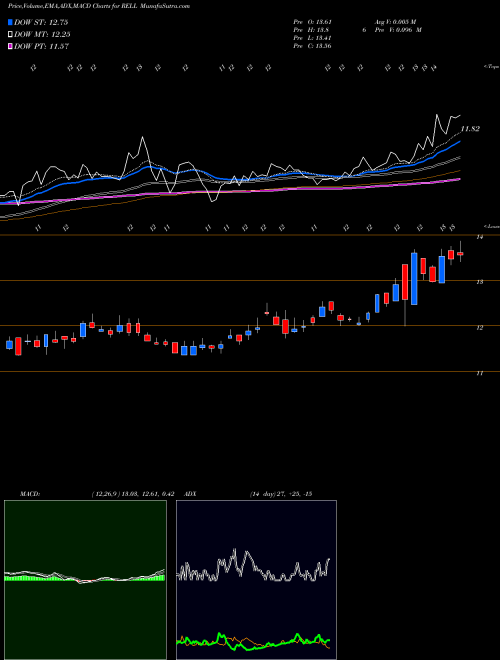Open the dark blue ADX indicator chart panel

coord(256,580)
